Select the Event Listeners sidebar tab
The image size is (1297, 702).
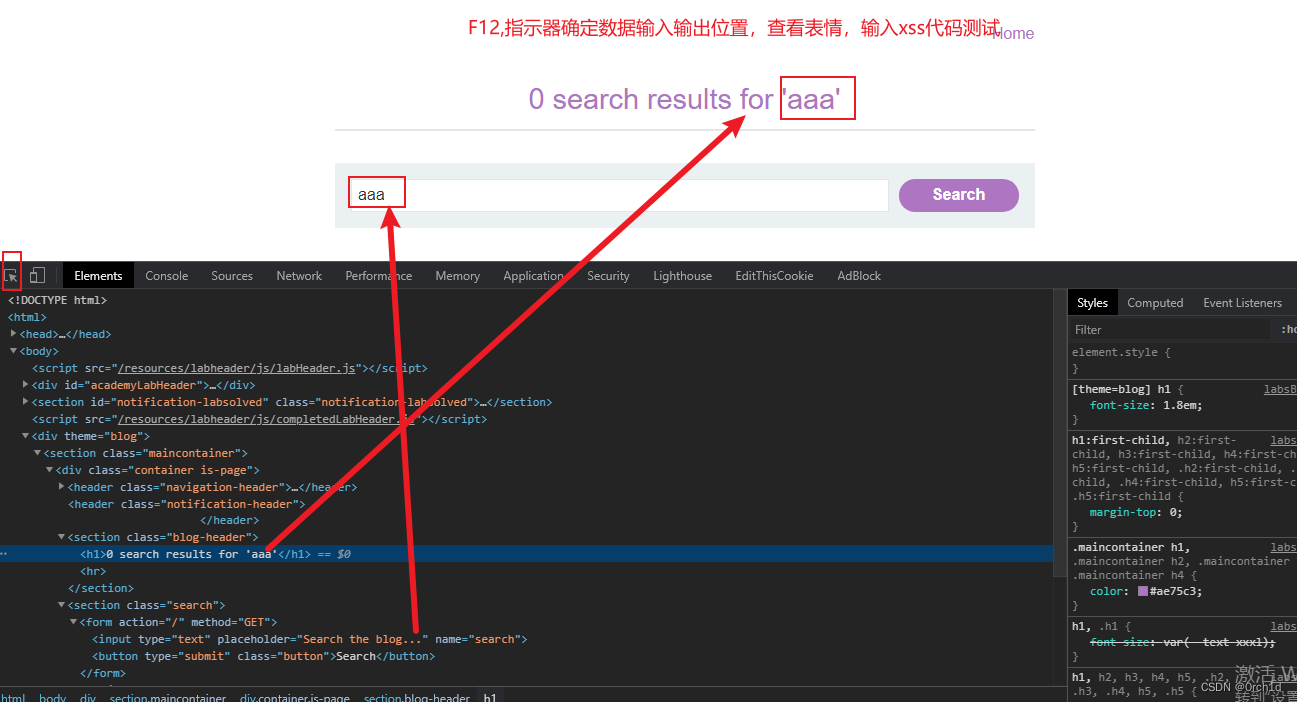pos(1242,303)
